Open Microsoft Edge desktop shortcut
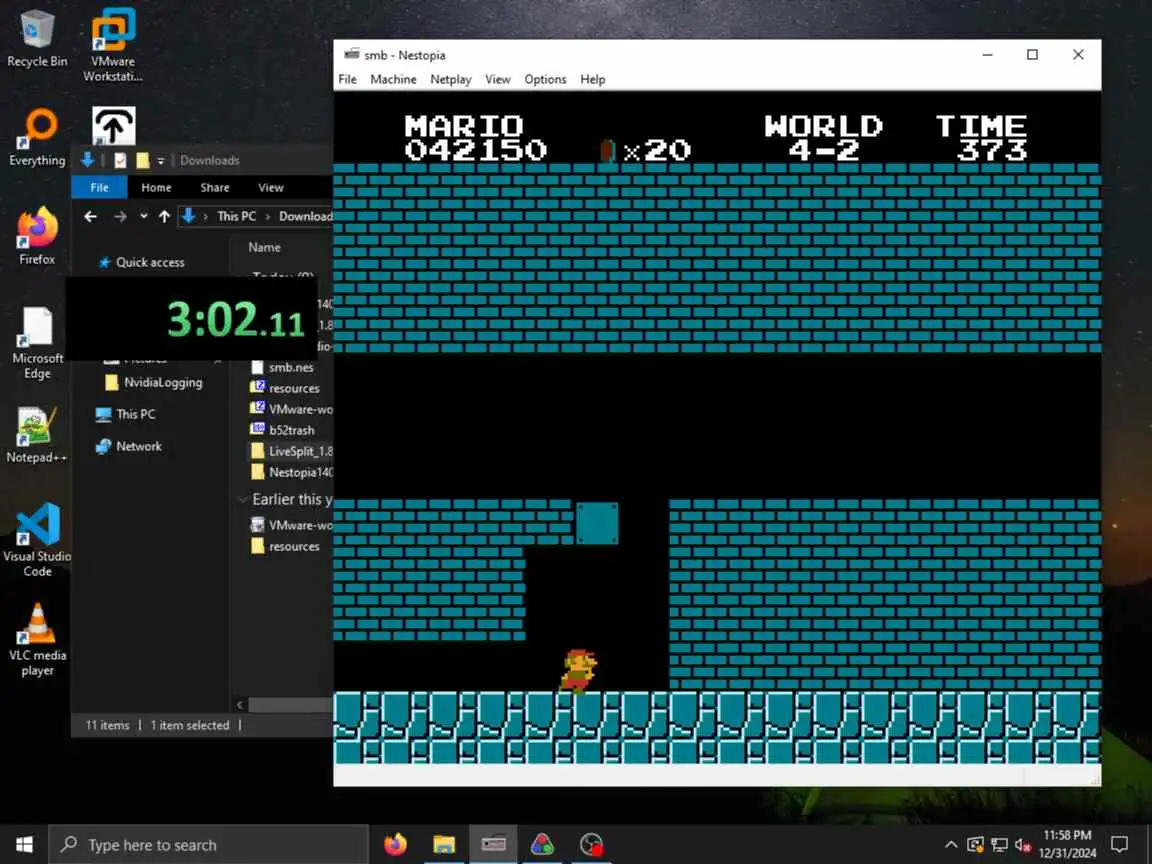Viewport: 1152px width, 864px height. click(x=37, y=342)
